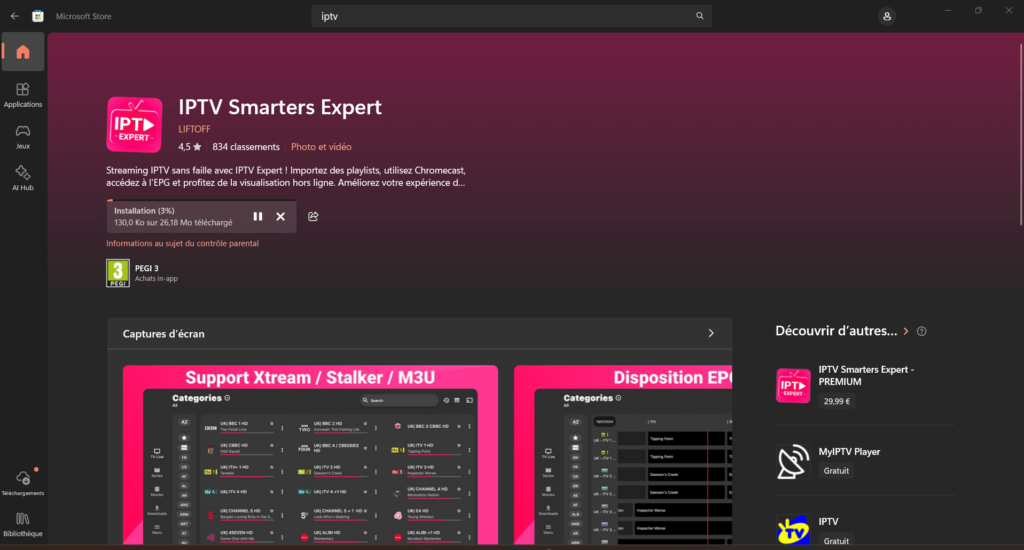Open the Photo et vidéo category link

point(321,147)
